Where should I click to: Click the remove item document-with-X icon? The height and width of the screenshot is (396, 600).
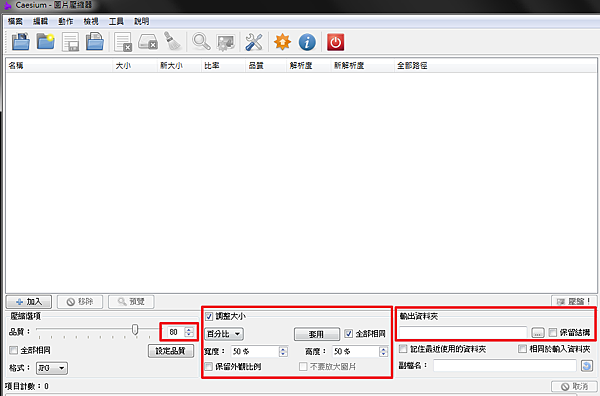(123, 42)
